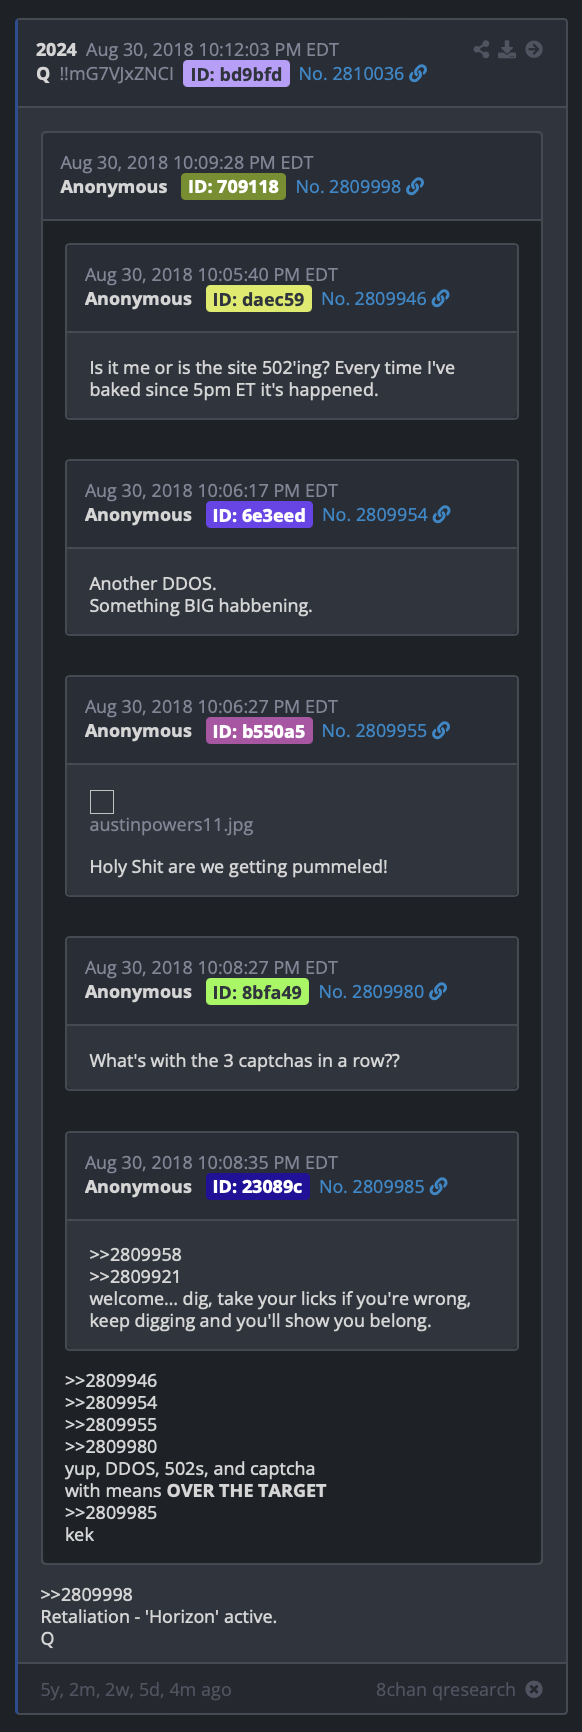Click the X icon next to 8chan qresearch
The width and height of the screenshot is (582, 1732).
(x=534, y=1689)
